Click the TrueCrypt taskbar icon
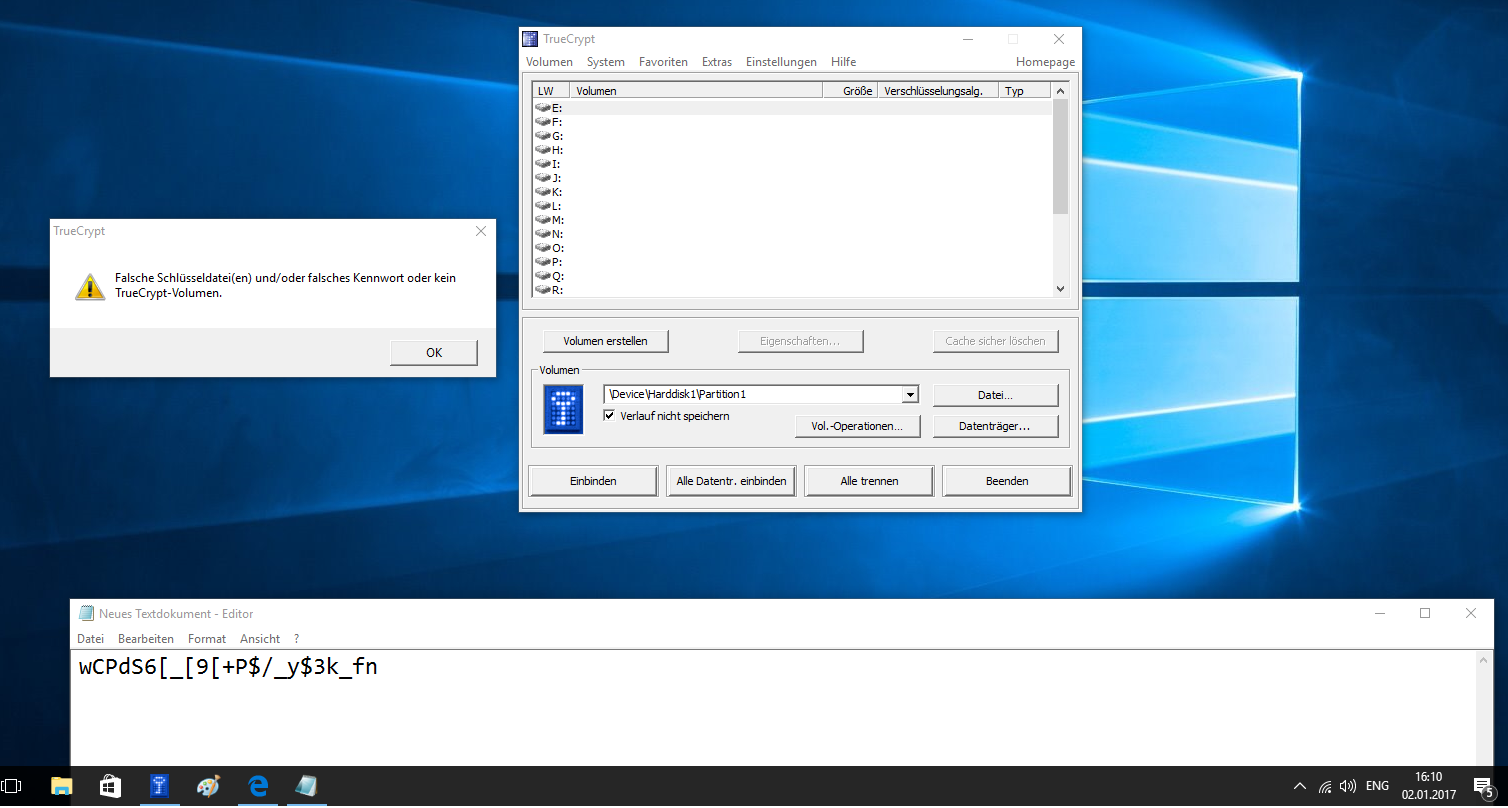Screen dimensions: 1508x808 pyautogui.click(x=159, y=787)
